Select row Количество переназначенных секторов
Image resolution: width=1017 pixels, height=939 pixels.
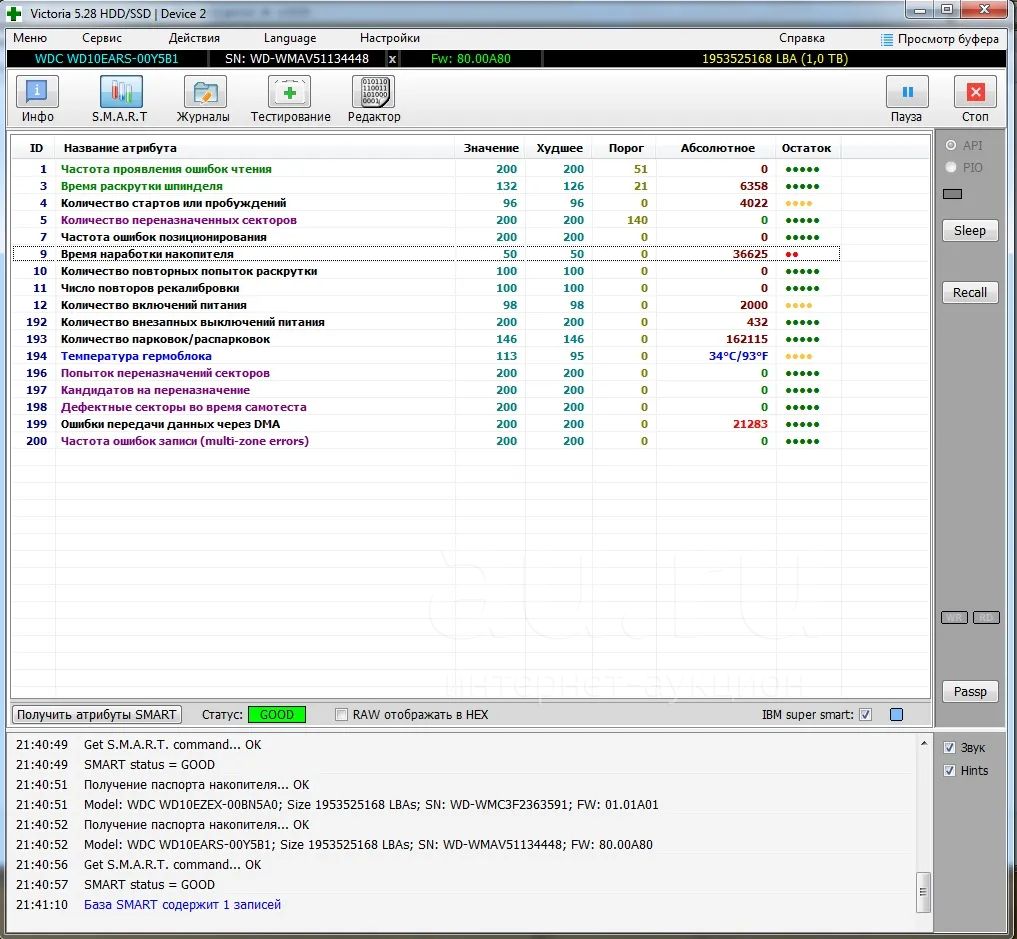tap(426, 220)
